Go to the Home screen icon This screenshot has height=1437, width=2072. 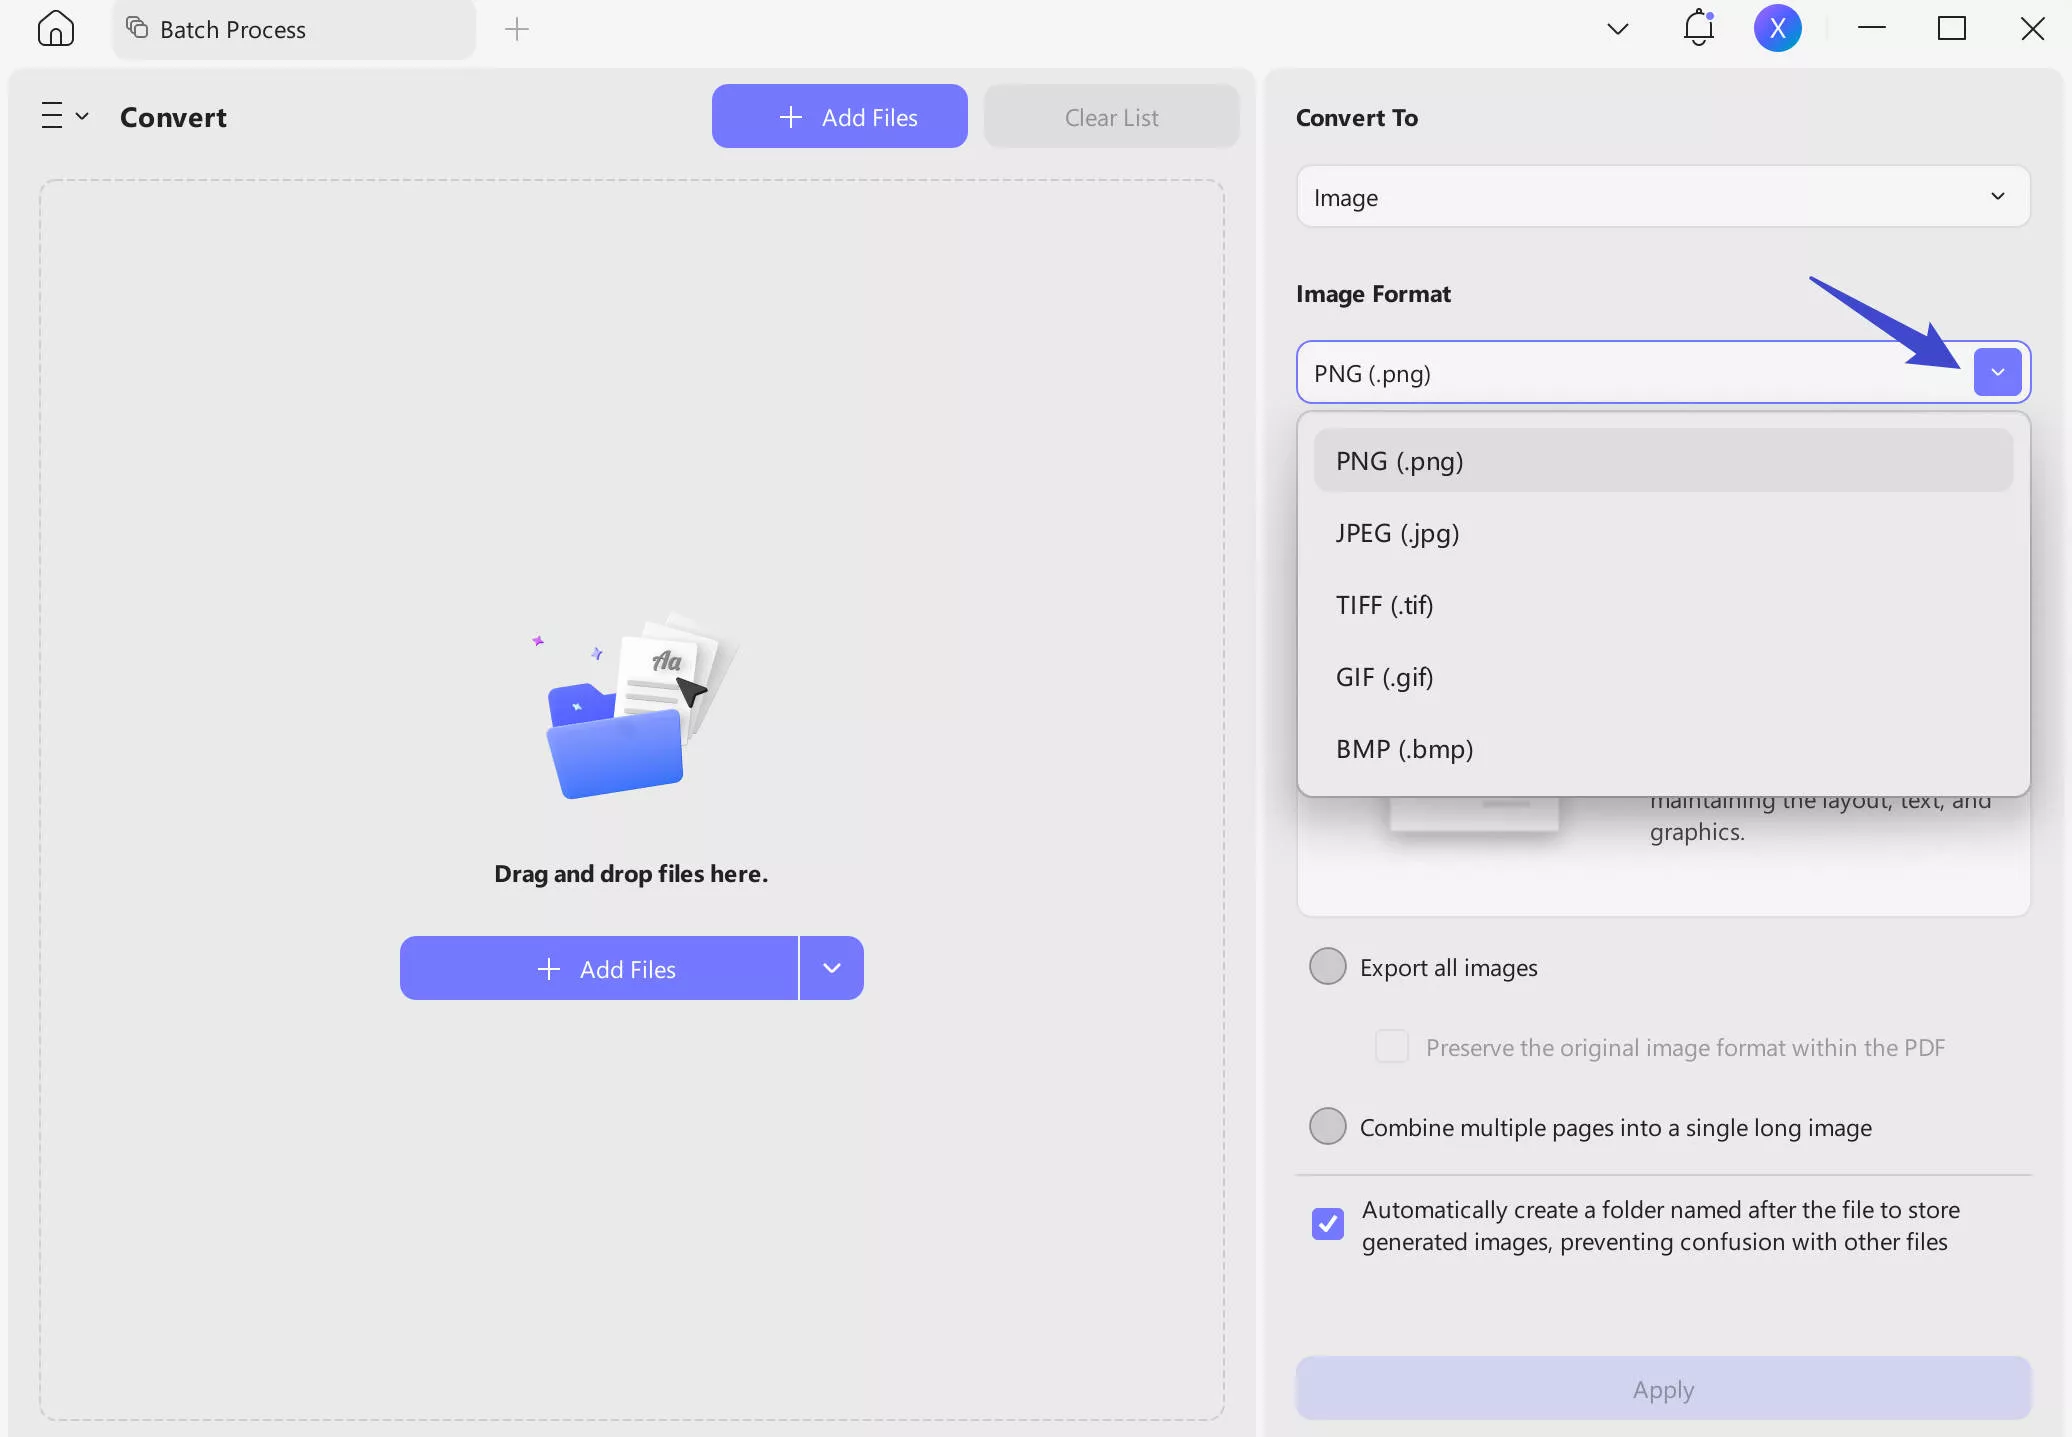[x=56, y=28]
